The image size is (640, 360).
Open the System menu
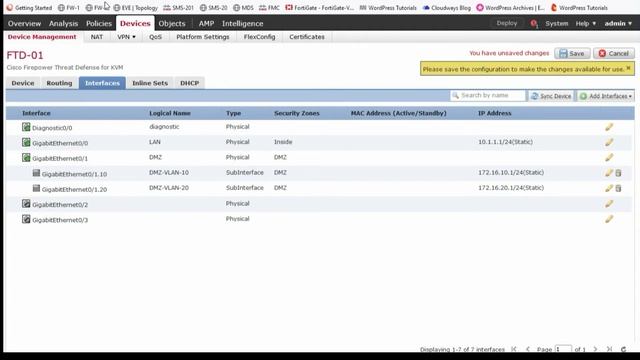tap(557, 24)
